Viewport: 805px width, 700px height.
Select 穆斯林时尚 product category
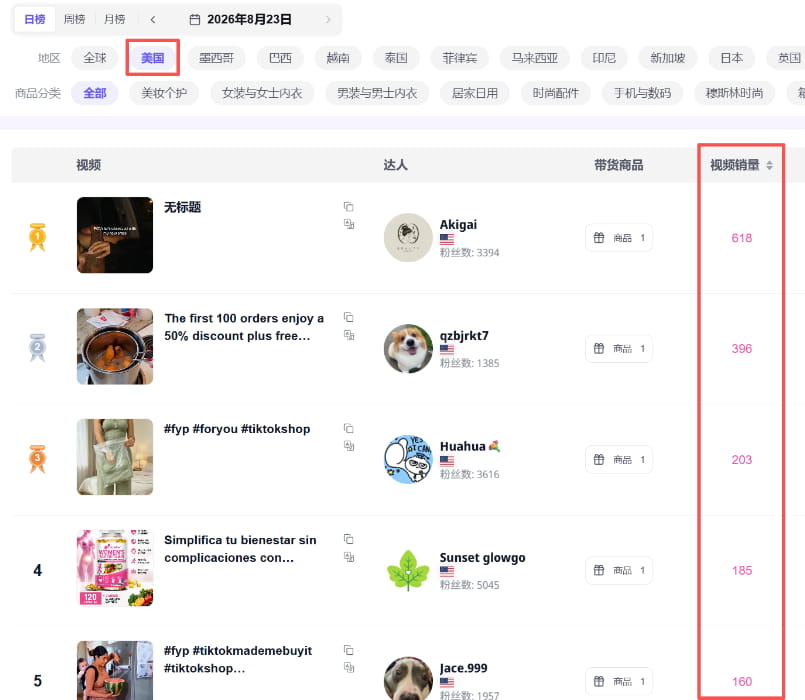(x=734, y=93)
